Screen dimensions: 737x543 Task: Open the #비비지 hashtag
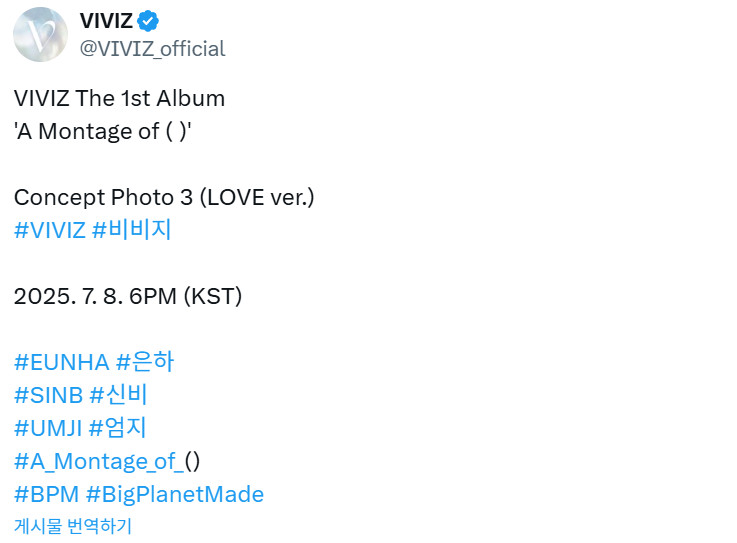132,230
